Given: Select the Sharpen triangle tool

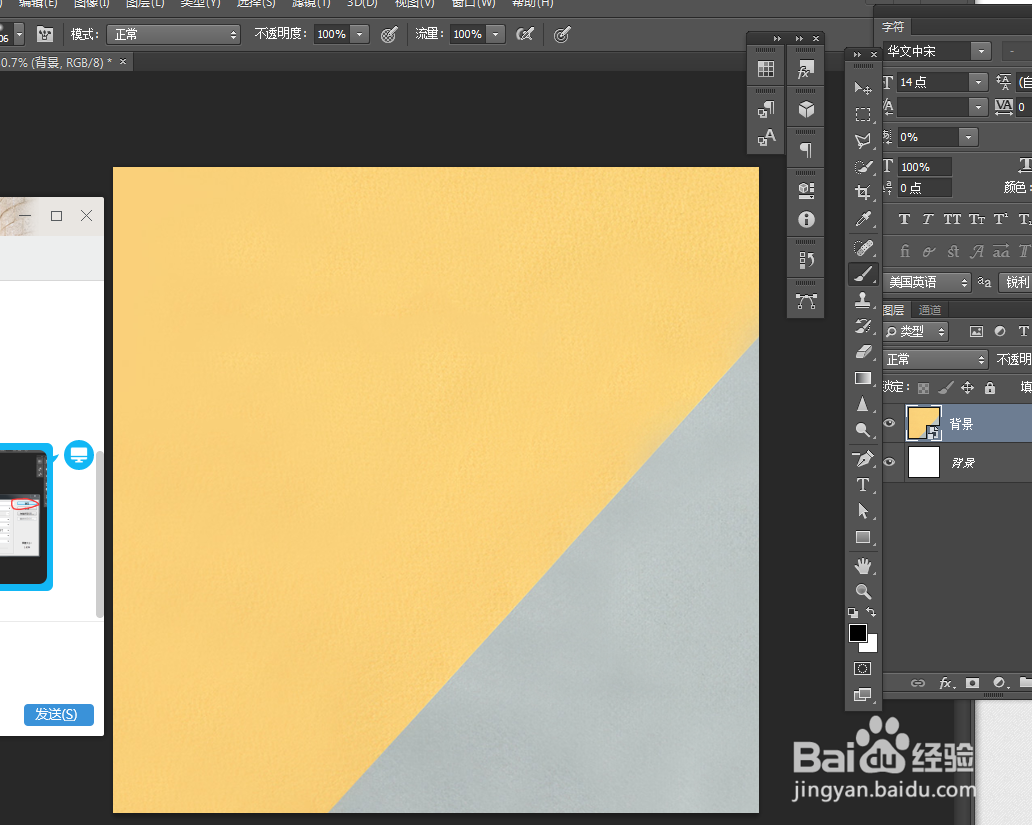Looking at the screenshot, I should click(x=863, y=404).
